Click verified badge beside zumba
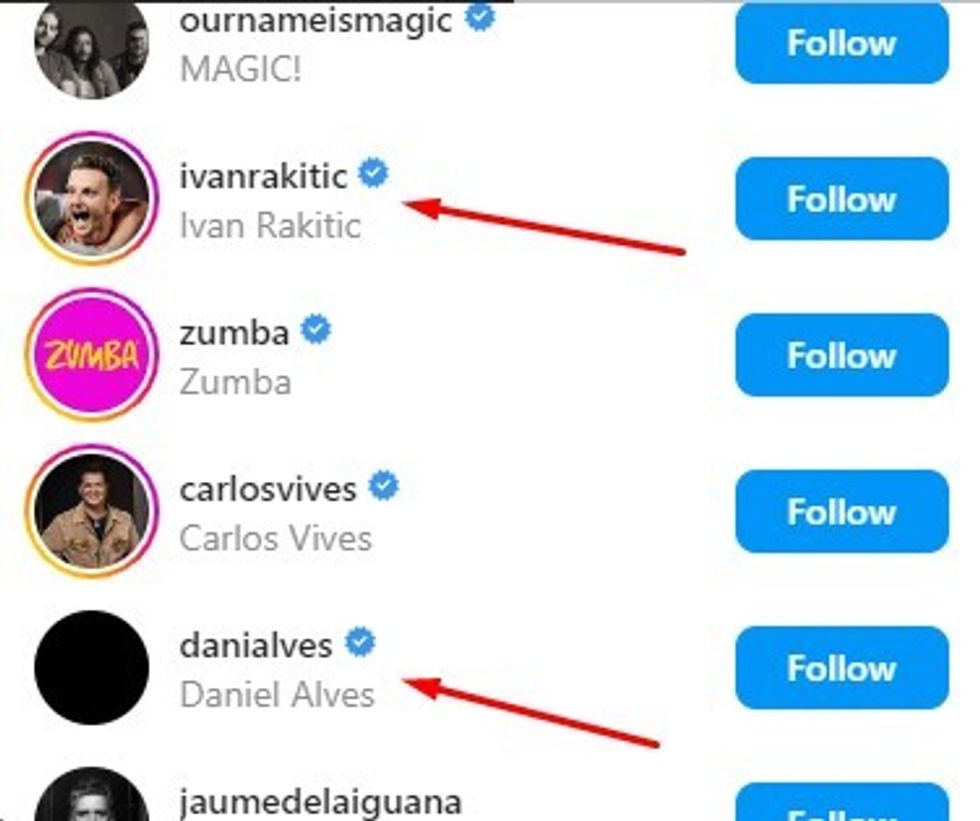The width and height of the screenshot is (980, 821). point(316,330)
